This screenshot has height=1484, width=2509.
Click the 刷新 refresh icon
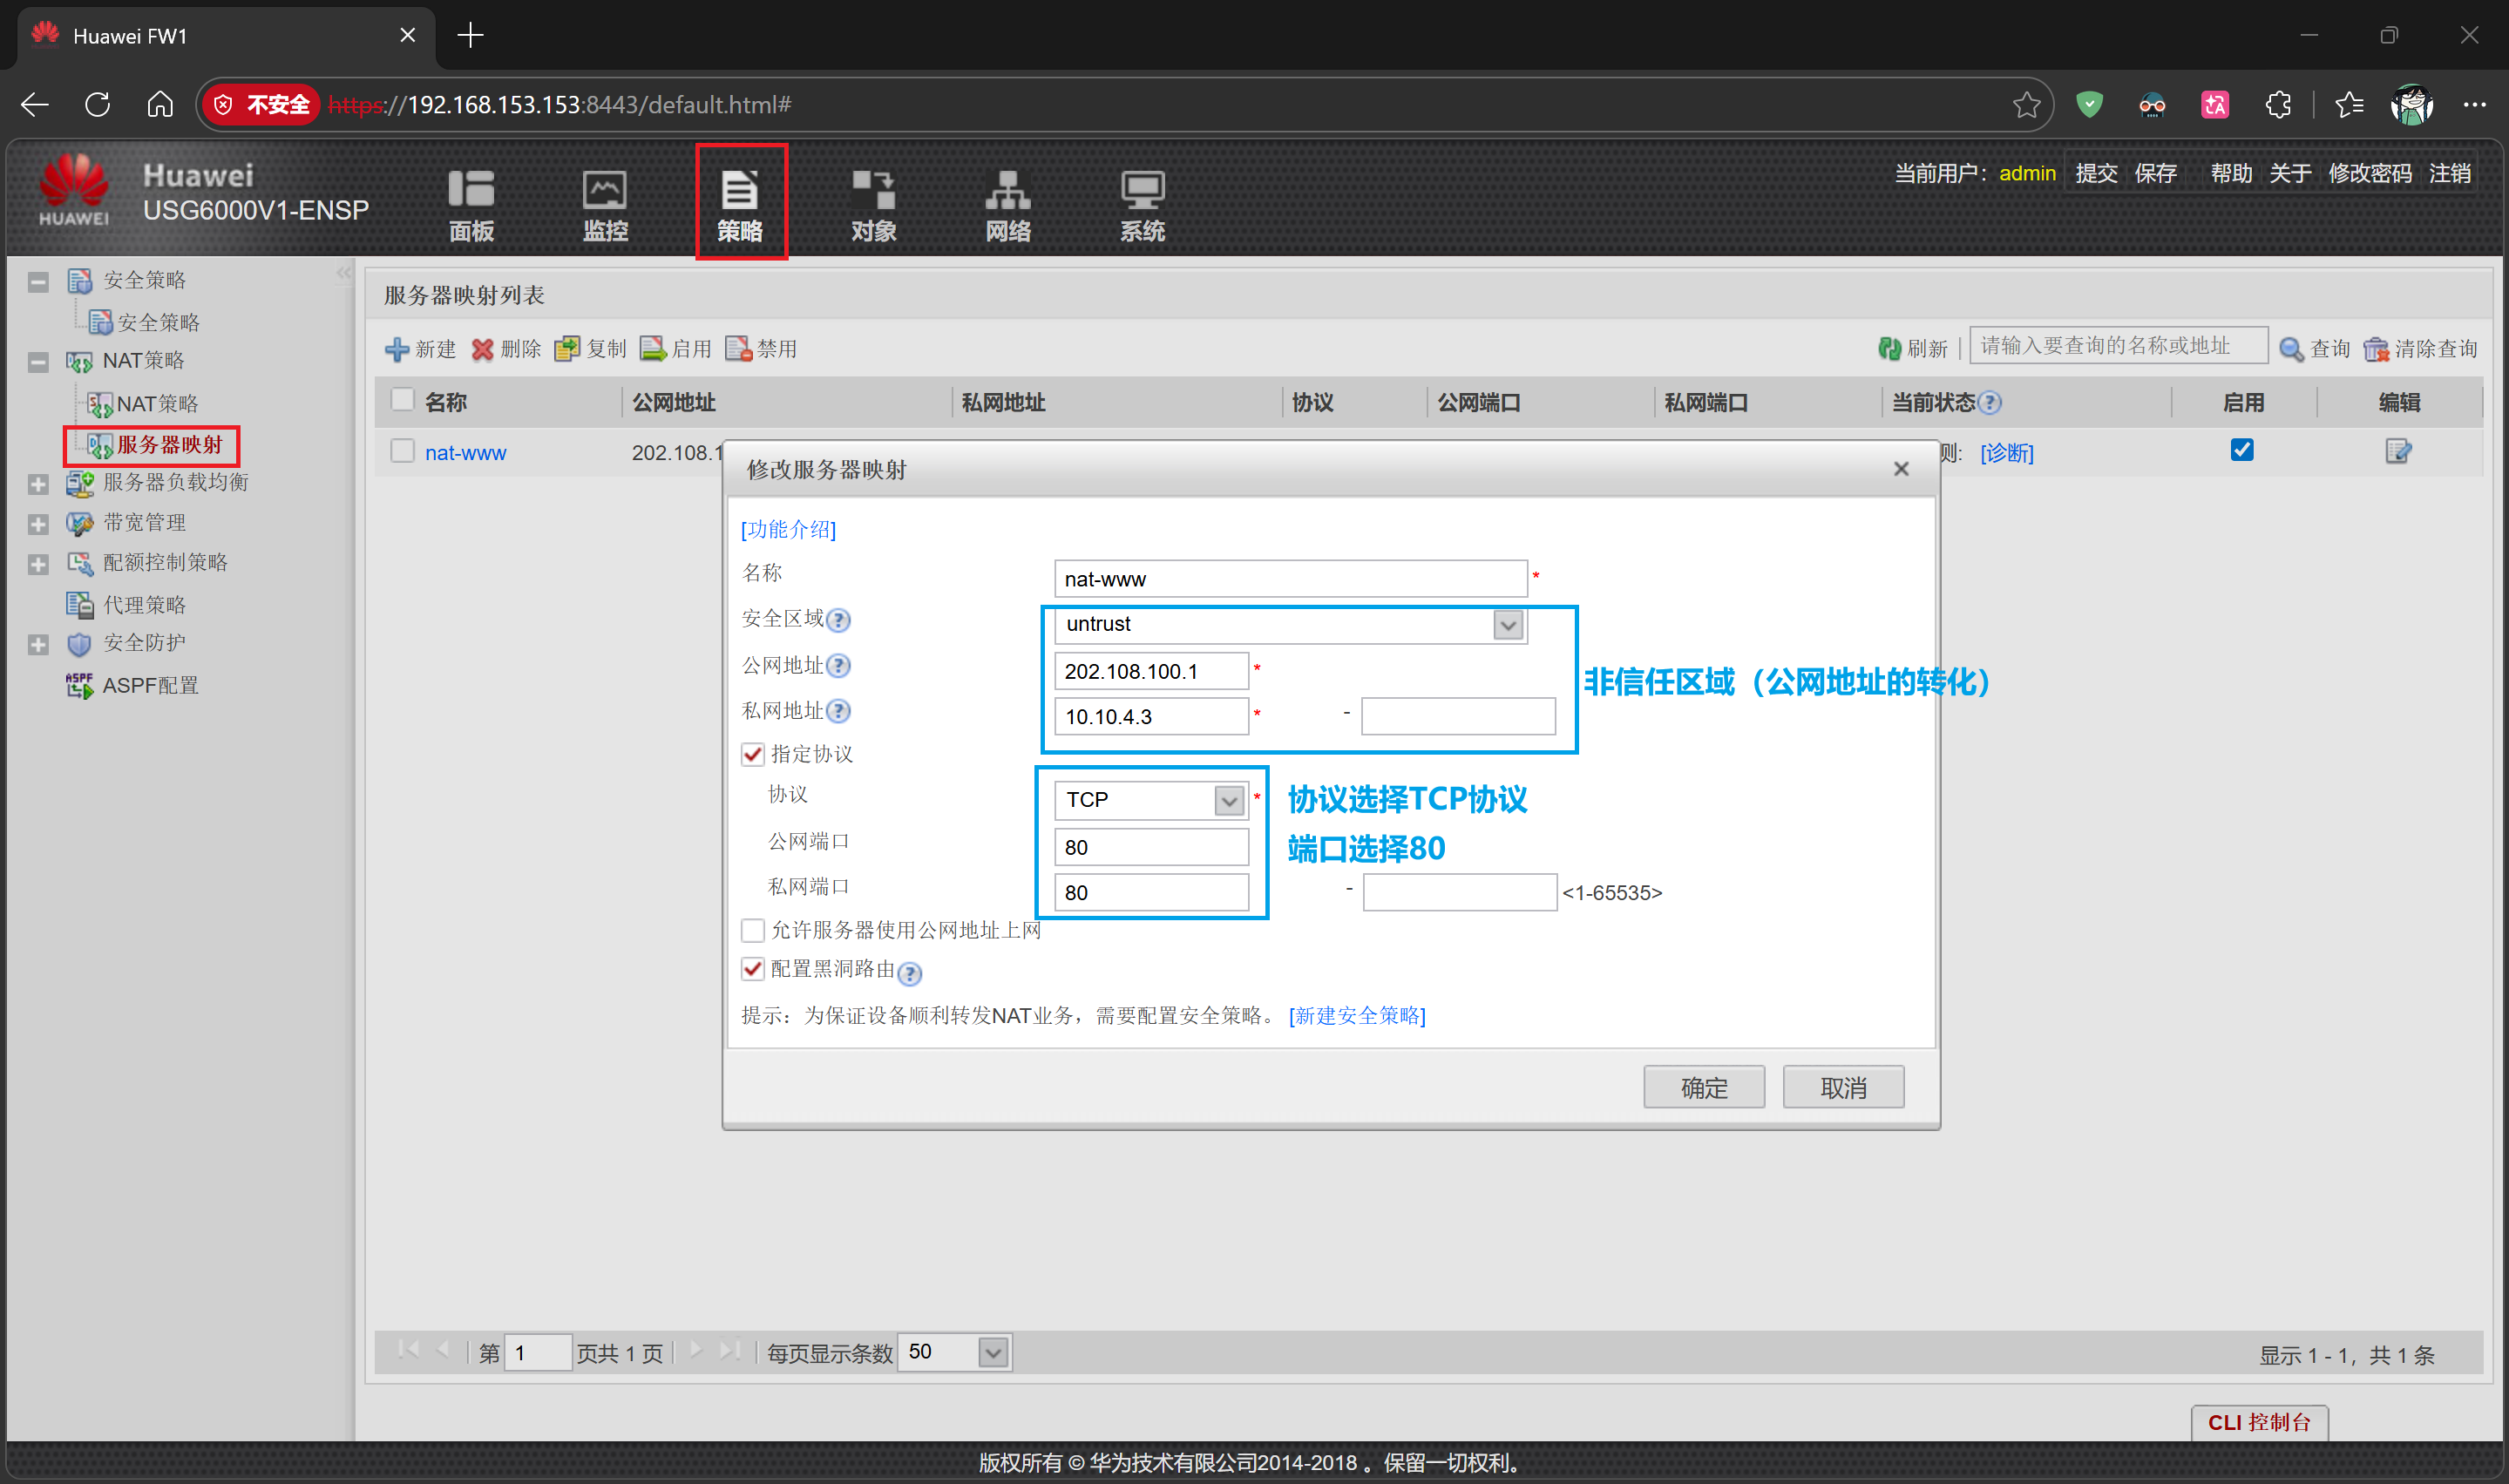click(1889, 348)
